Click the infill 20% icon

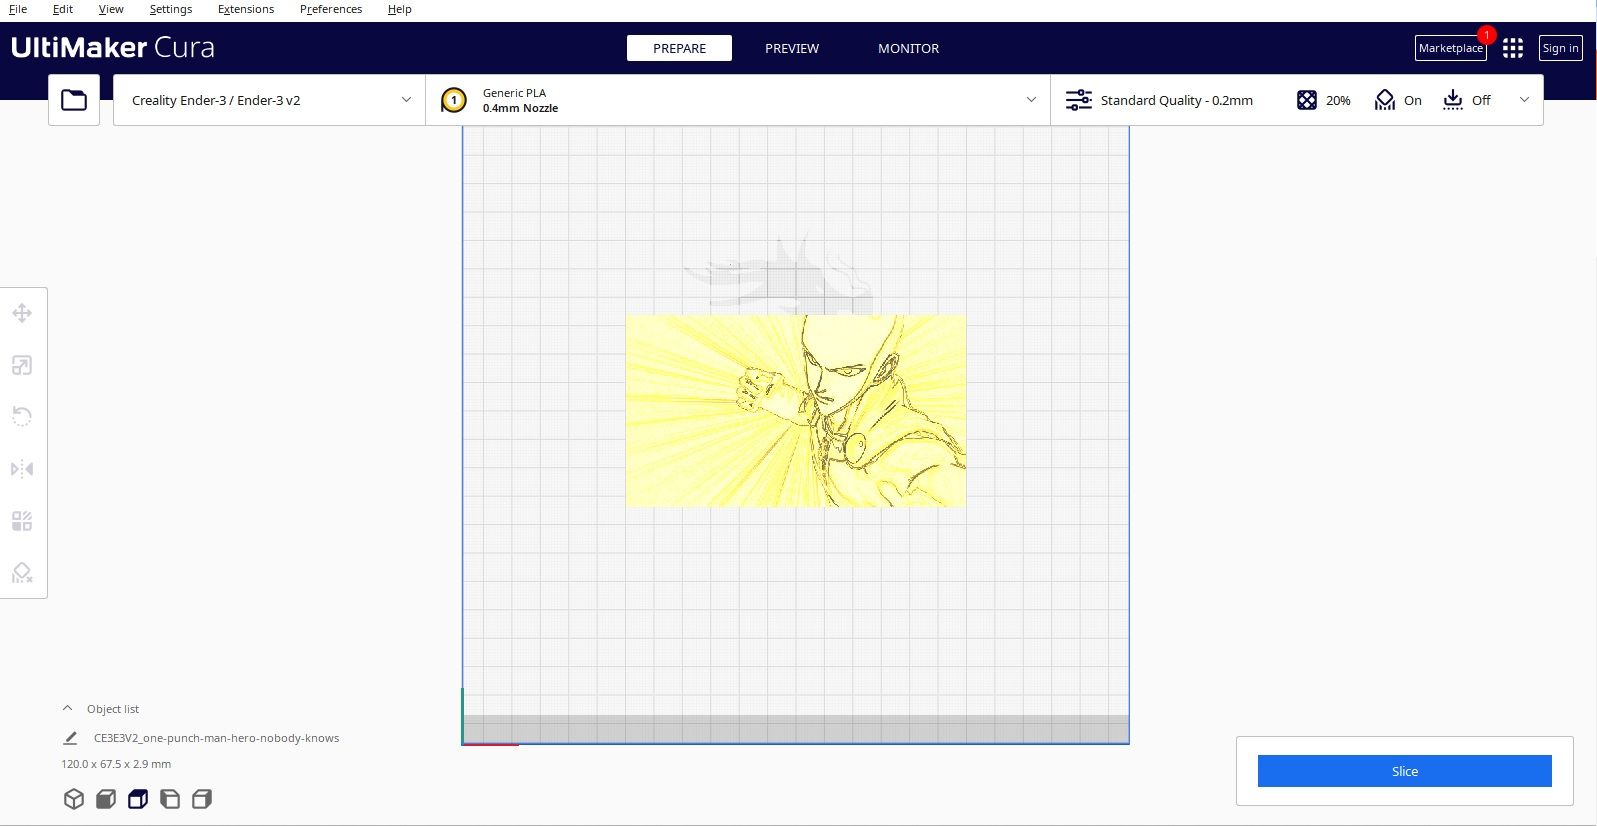pyautogui.click(x=1307, y=100)
